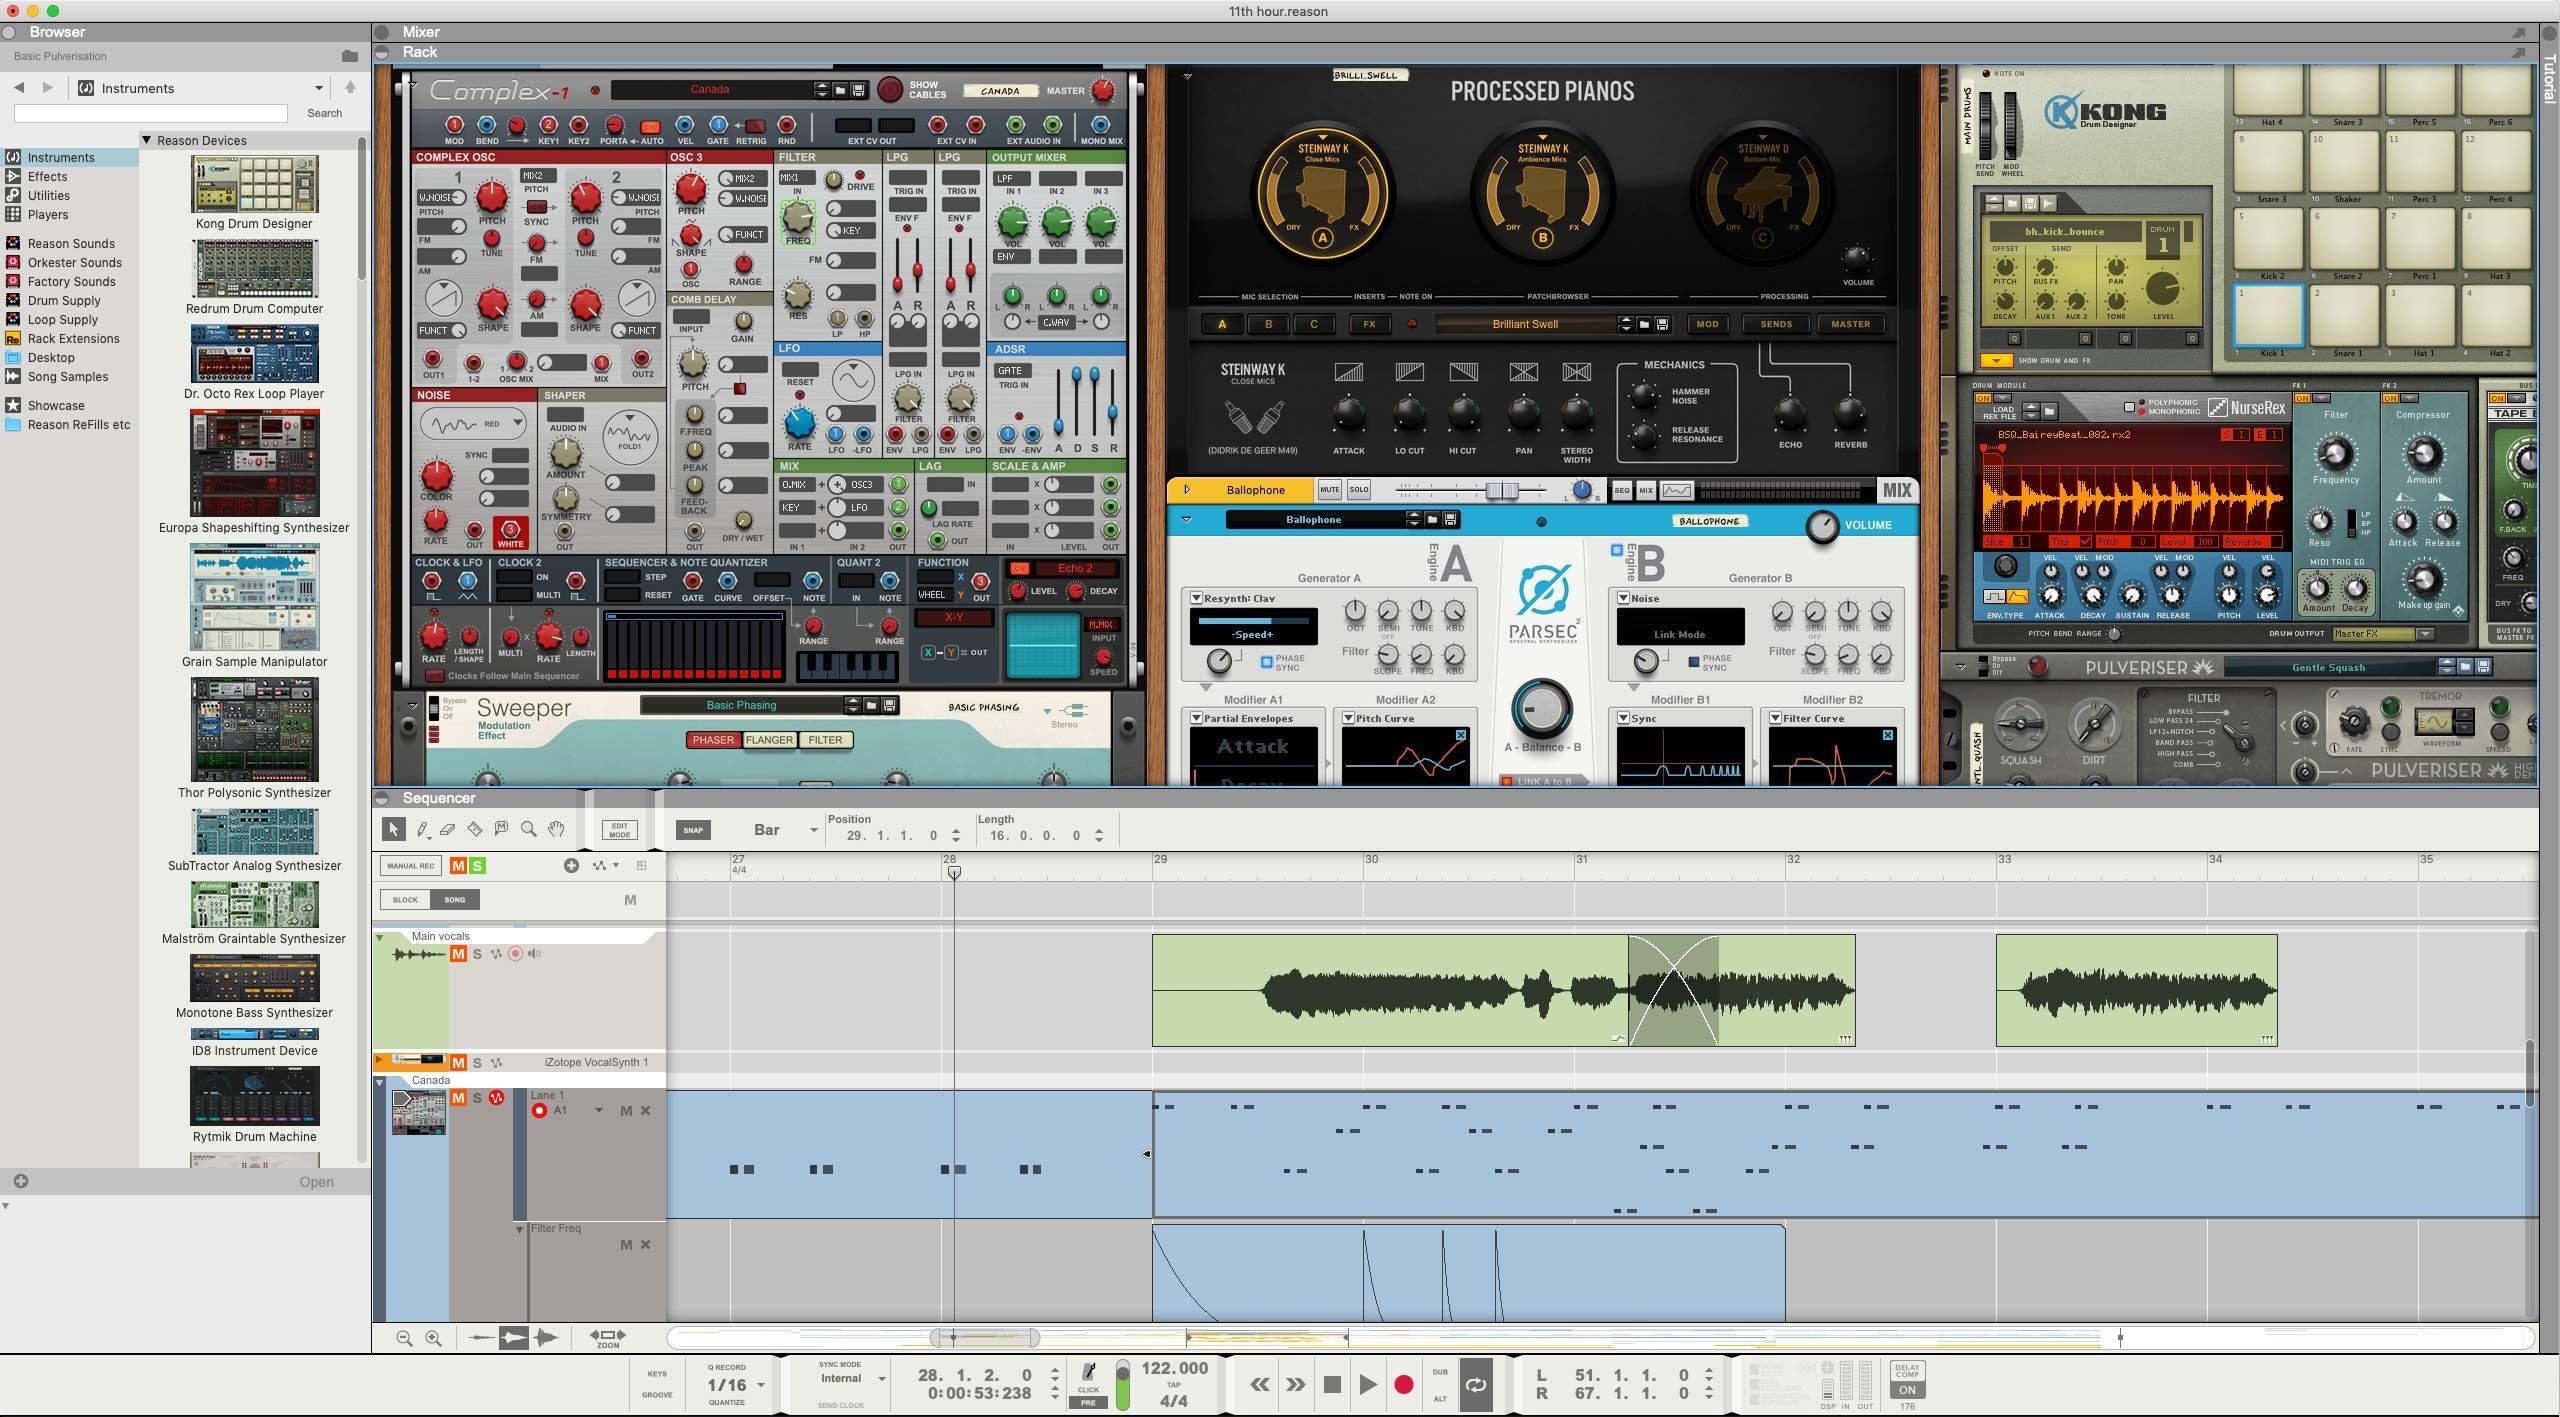Image resolution: width=2560 pixels, height=1417 pixels.
Task: Activate the Eraser tool
Action: (x=447, y=829)
